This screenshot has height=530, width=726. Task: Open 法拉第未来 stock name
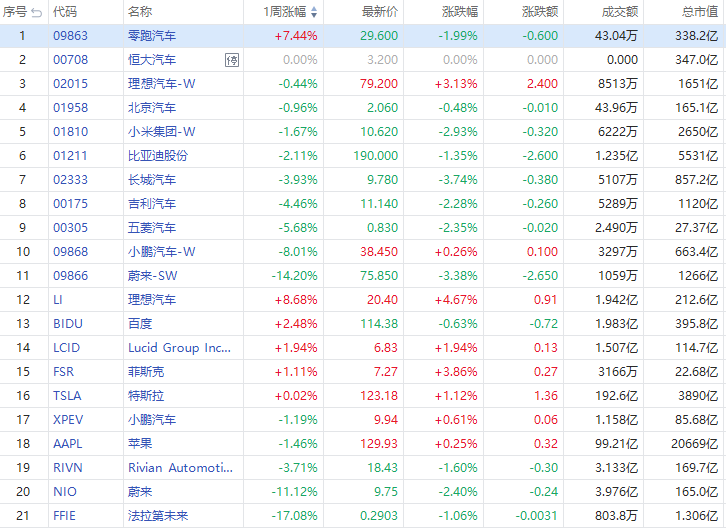pos(158,517)
